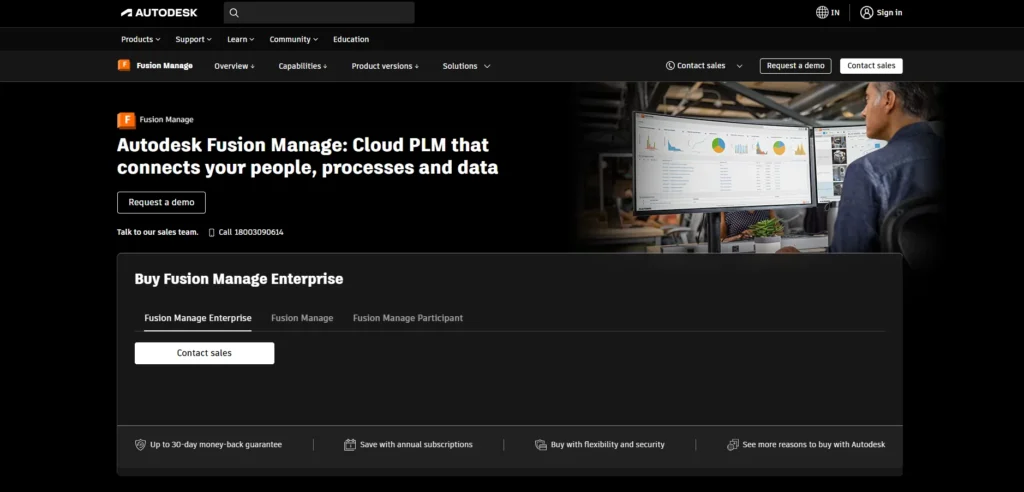Click the white Contact sales header button
This screenshot has height=492, width=1024.
tap(871, 65)
